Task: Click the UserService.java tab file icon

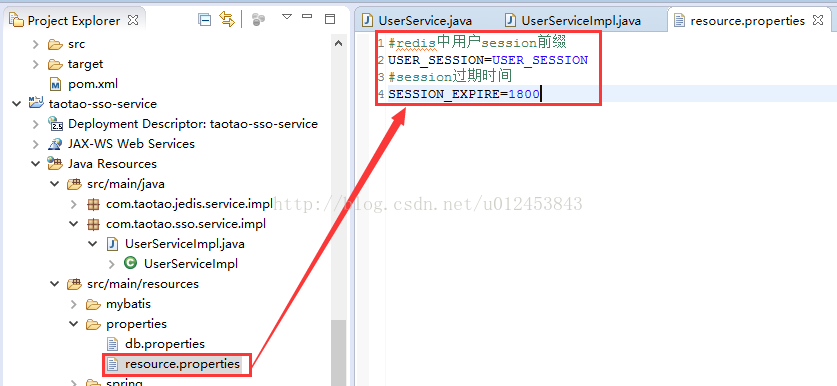Action: [367, 21]
